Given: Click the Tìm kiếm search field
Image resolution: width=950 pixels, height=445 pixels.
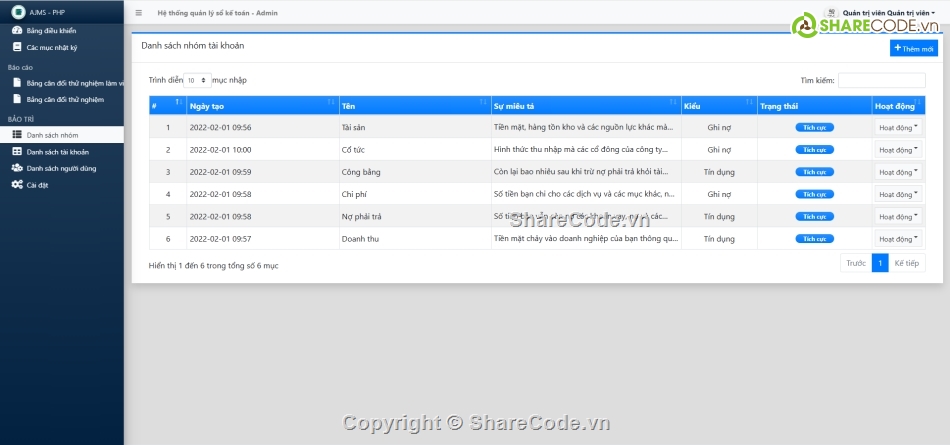Looking at the screenshot, I should (881, 80).
